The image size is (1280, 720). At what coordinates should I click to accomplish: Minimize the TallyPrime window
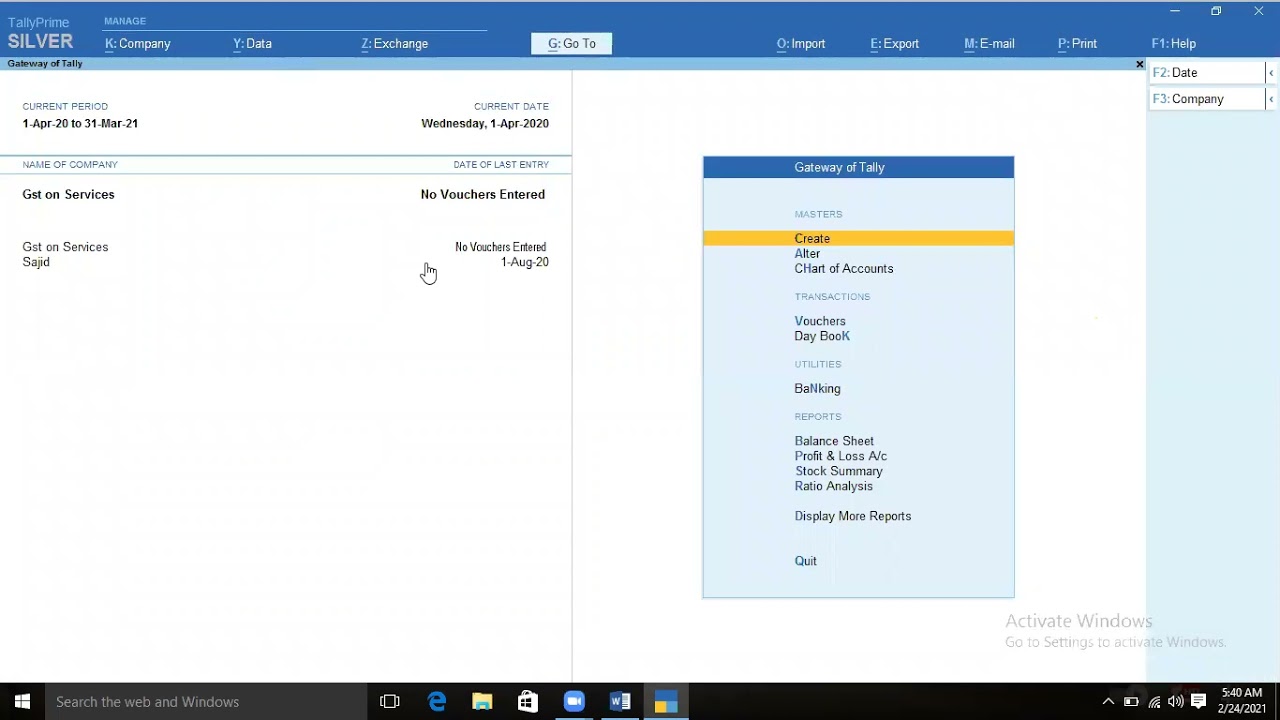tap(1175, 11)
